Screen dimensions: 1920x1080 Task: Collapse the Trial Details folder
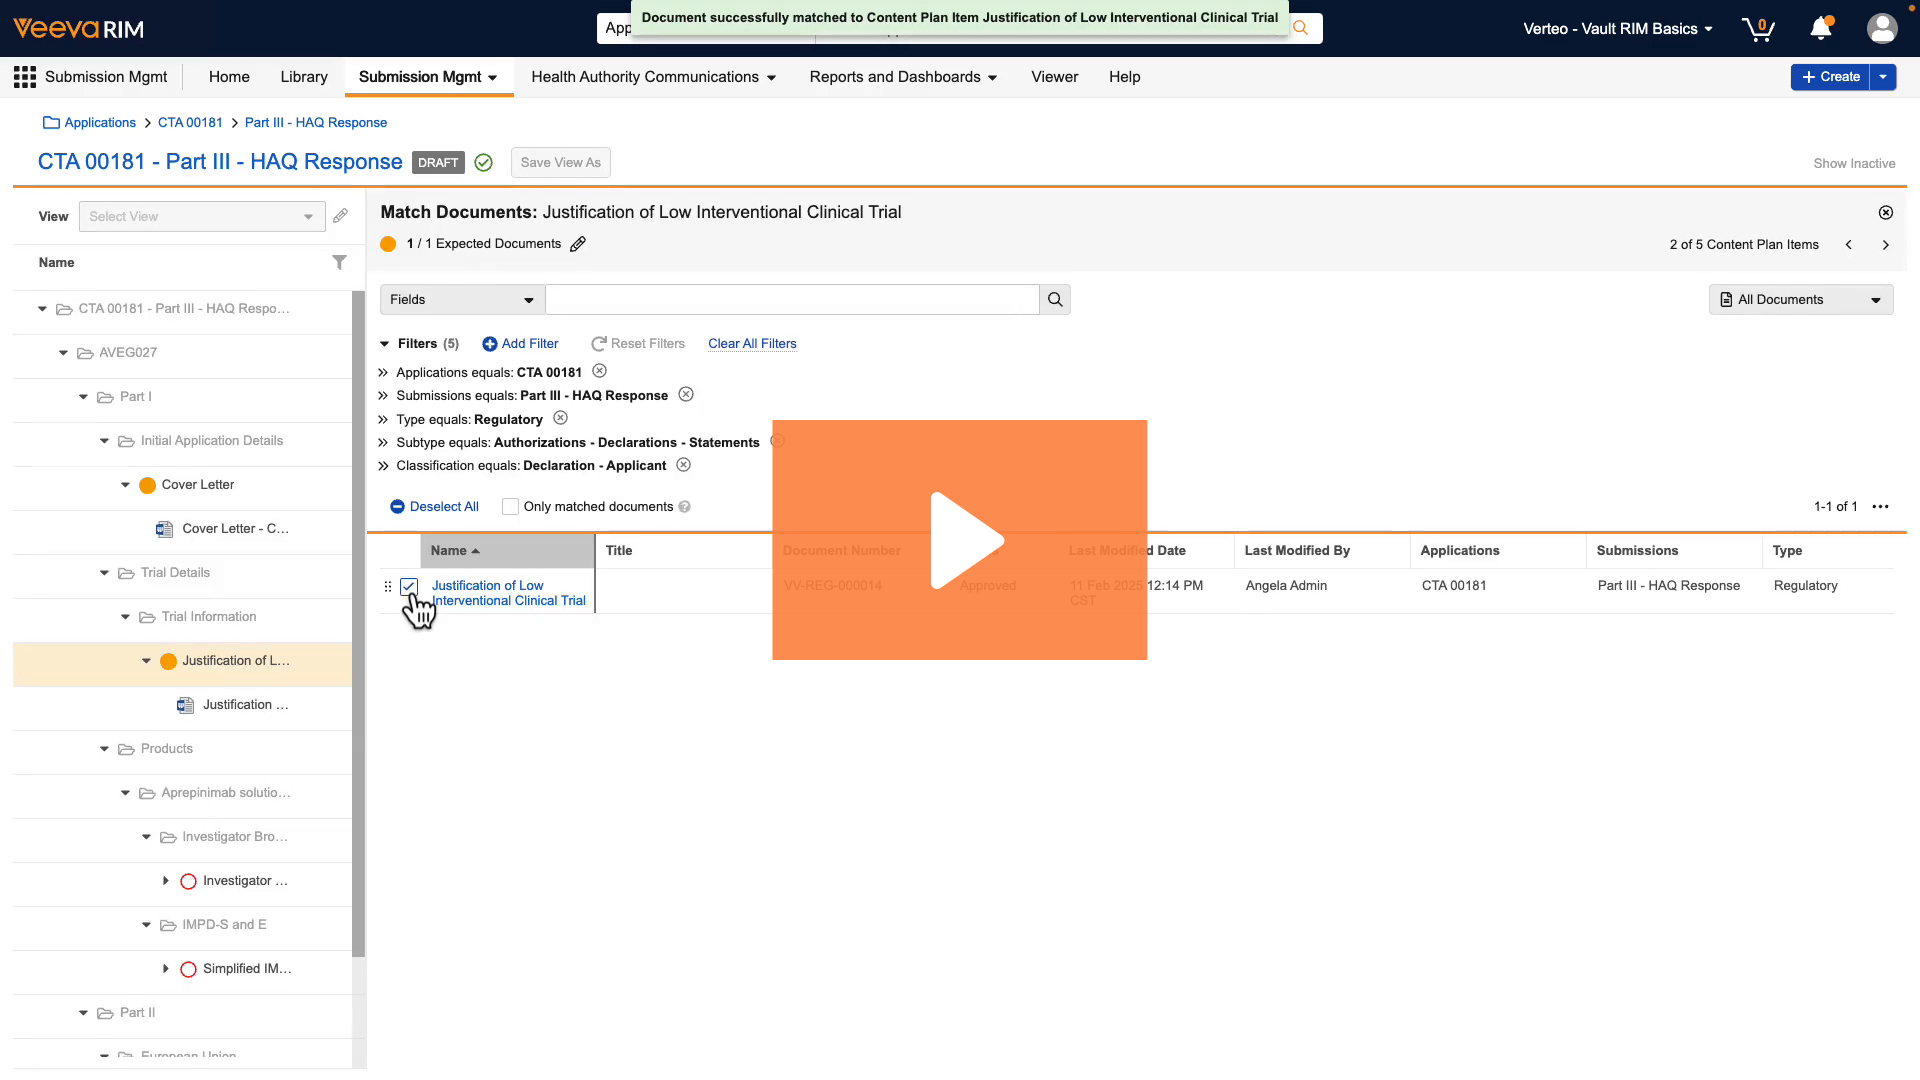click(x=104, y=573)
